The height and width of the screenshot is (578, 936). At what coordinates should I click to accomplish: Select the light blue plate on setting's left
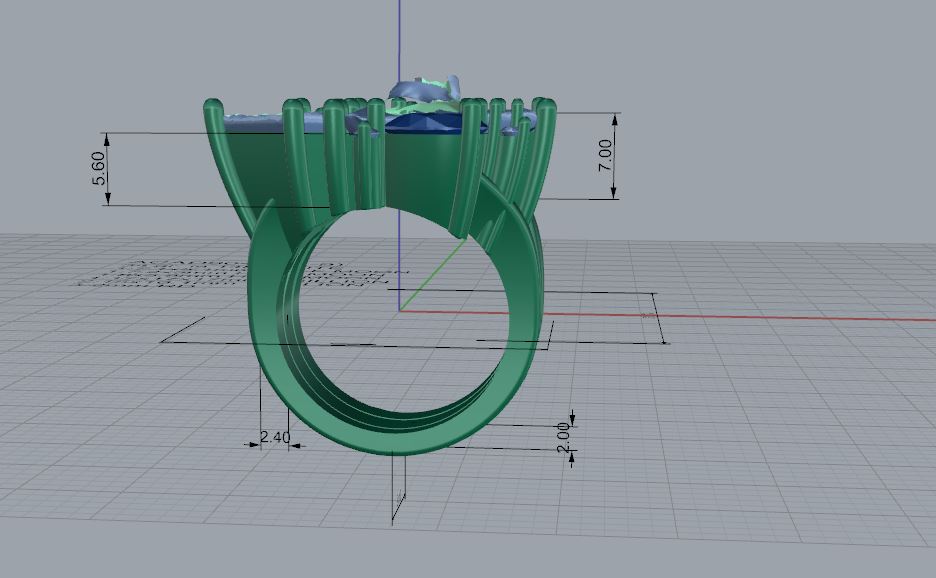[x=255, y=121]
